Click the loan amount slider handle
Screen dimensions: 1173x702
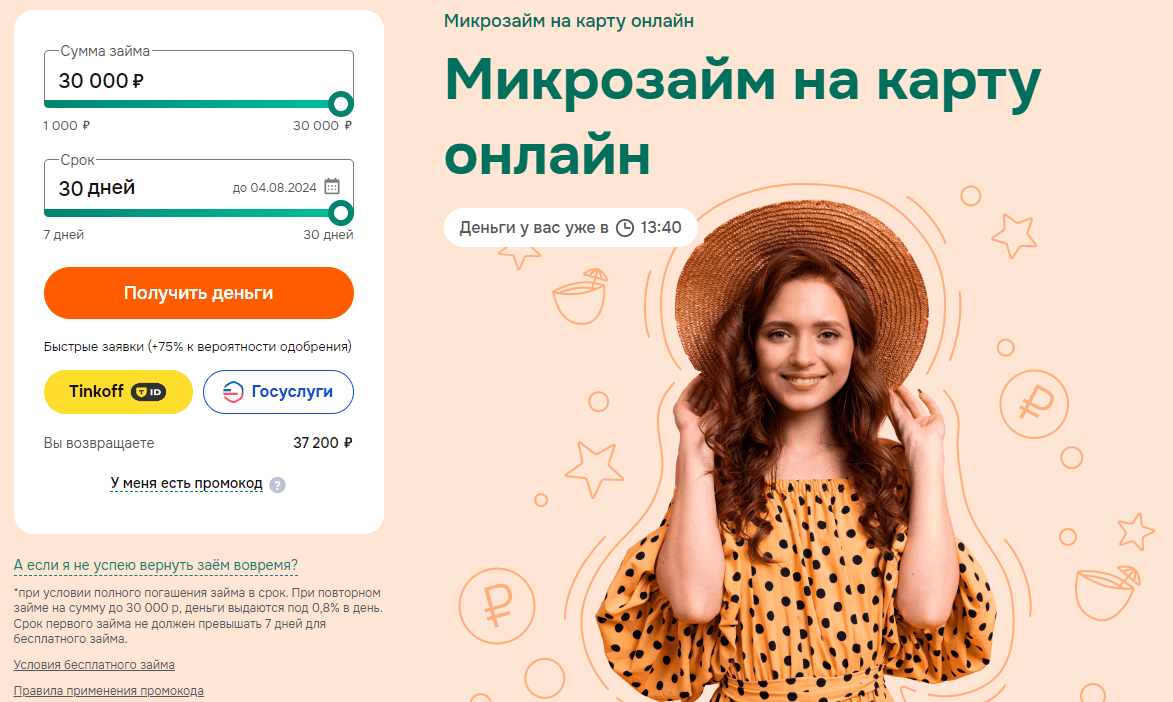click(x=340, y=104)
